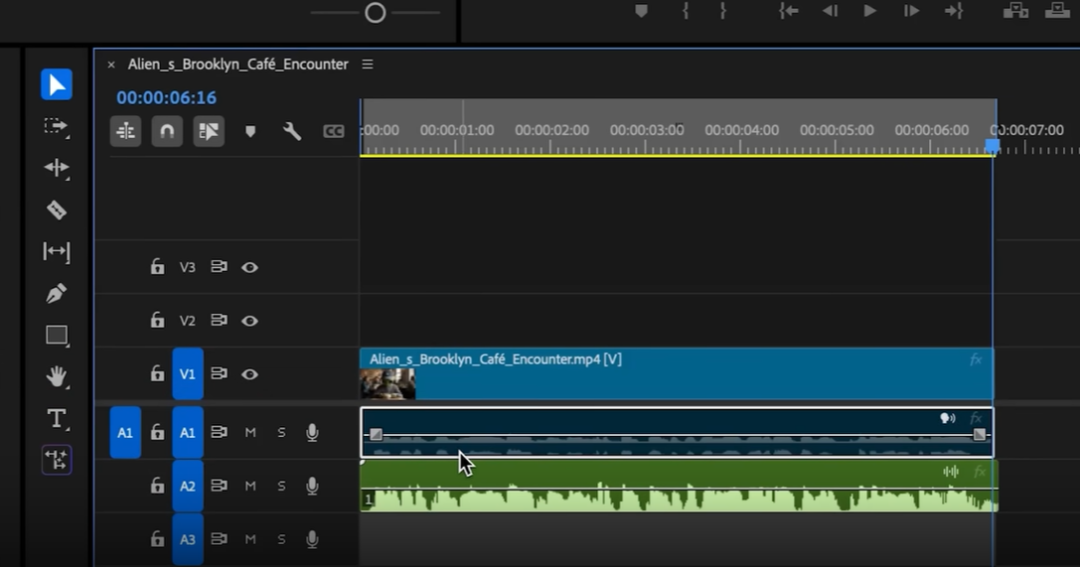Select the Type tool
Image resolution: width=1080 pixels, height=567 pixels.
57,419
